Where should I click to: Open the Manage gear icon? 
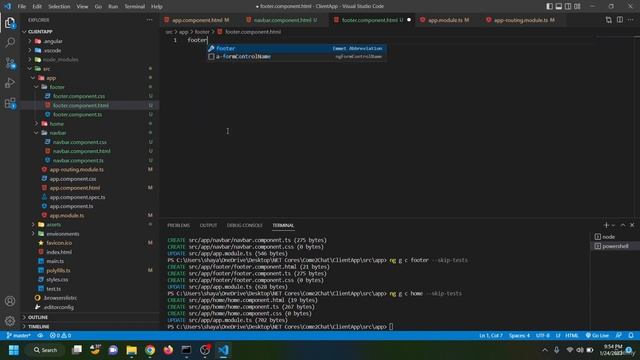click(x=10, y=321)
